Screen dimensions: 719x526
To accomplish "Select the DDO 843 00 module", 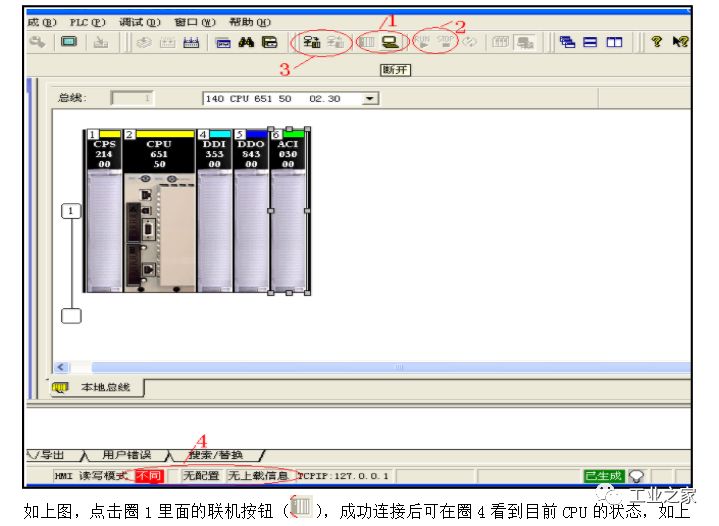I will 251,210.
